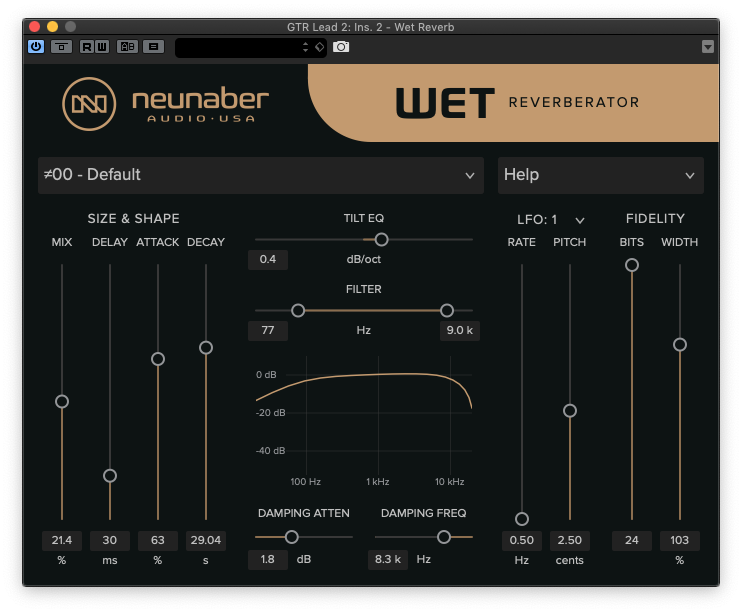
Task: Open the ≠00 - Default preset dropdown
Action: 261,175
